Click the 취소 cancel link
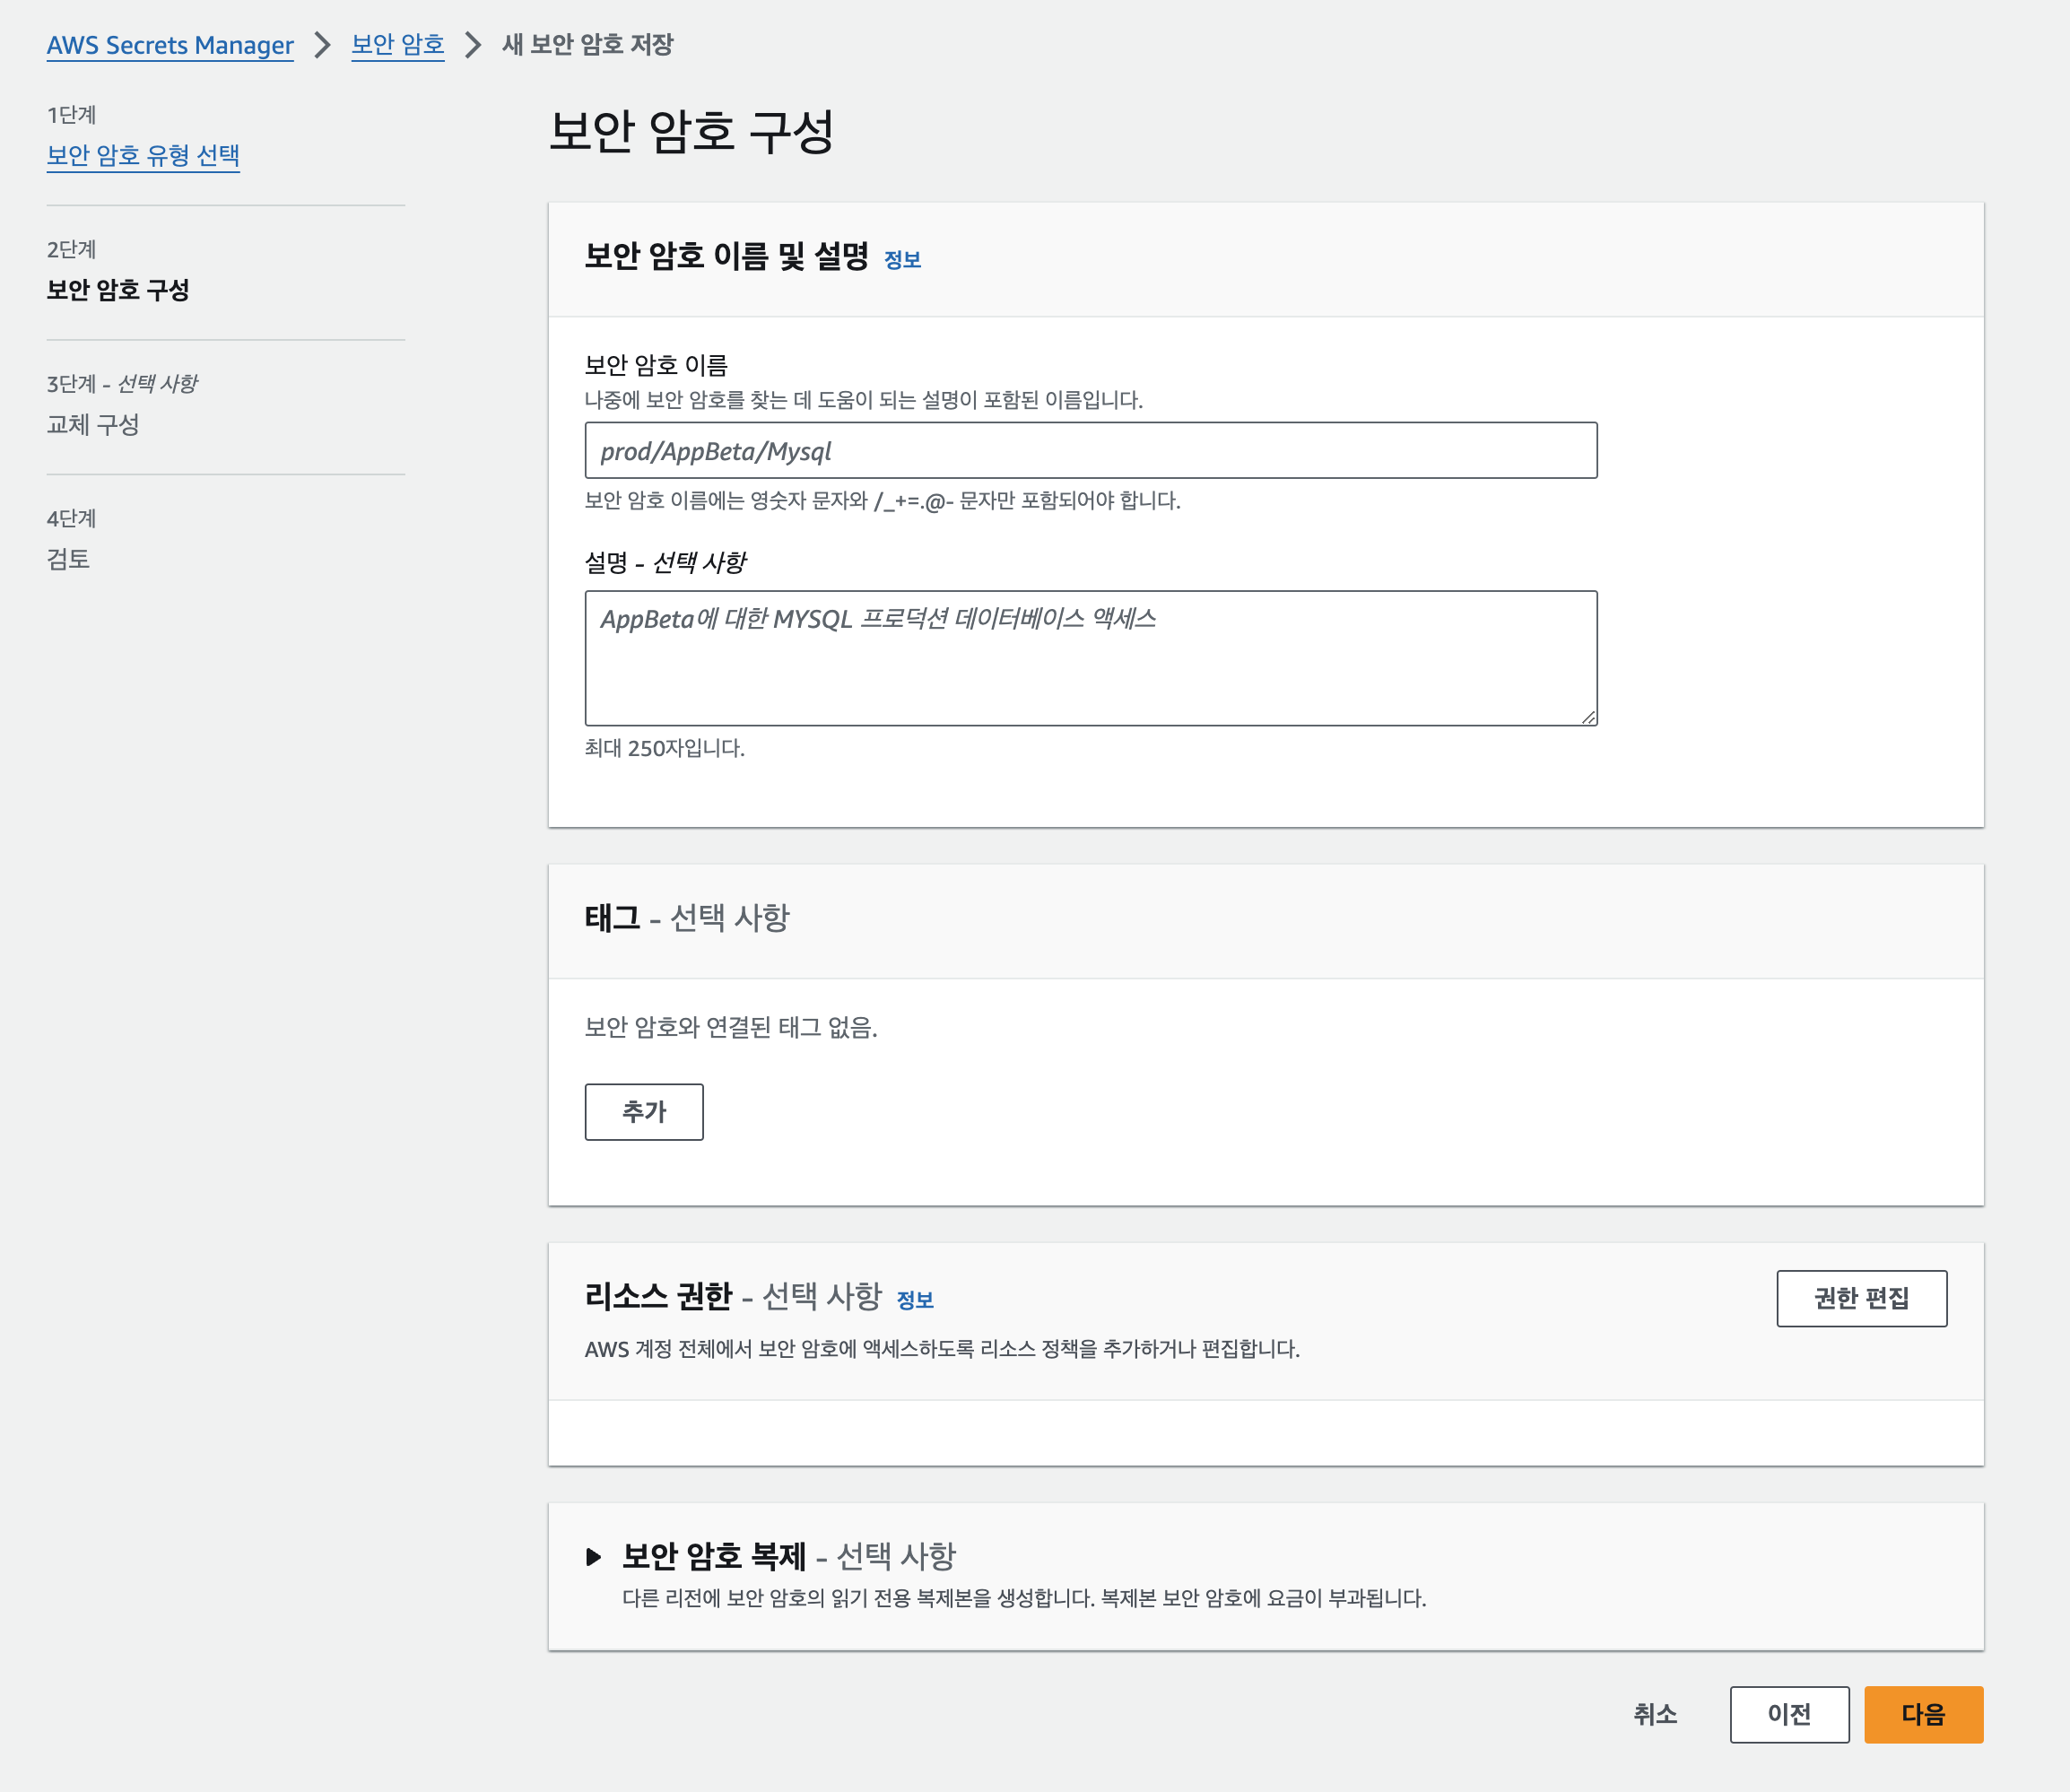Screen dimensions: 2070x1792 [x=1655, y=1714]
